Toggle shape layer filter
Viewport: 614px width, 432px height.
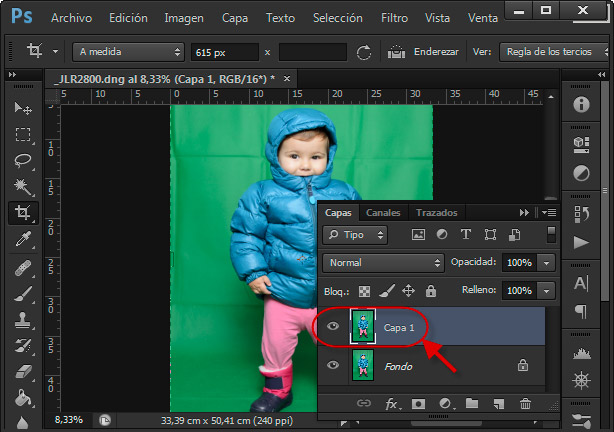point(490,235)
